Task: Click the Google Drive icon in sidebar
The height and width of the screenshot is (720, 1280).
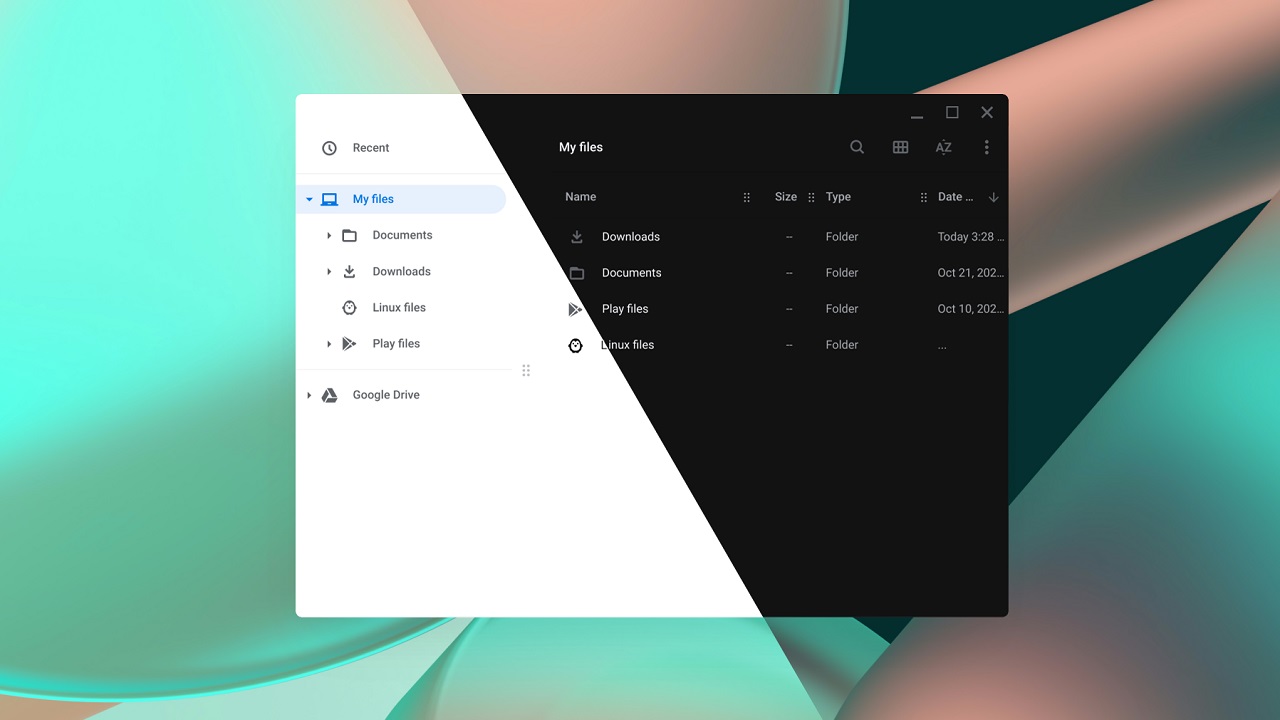Action: point(329,395)
